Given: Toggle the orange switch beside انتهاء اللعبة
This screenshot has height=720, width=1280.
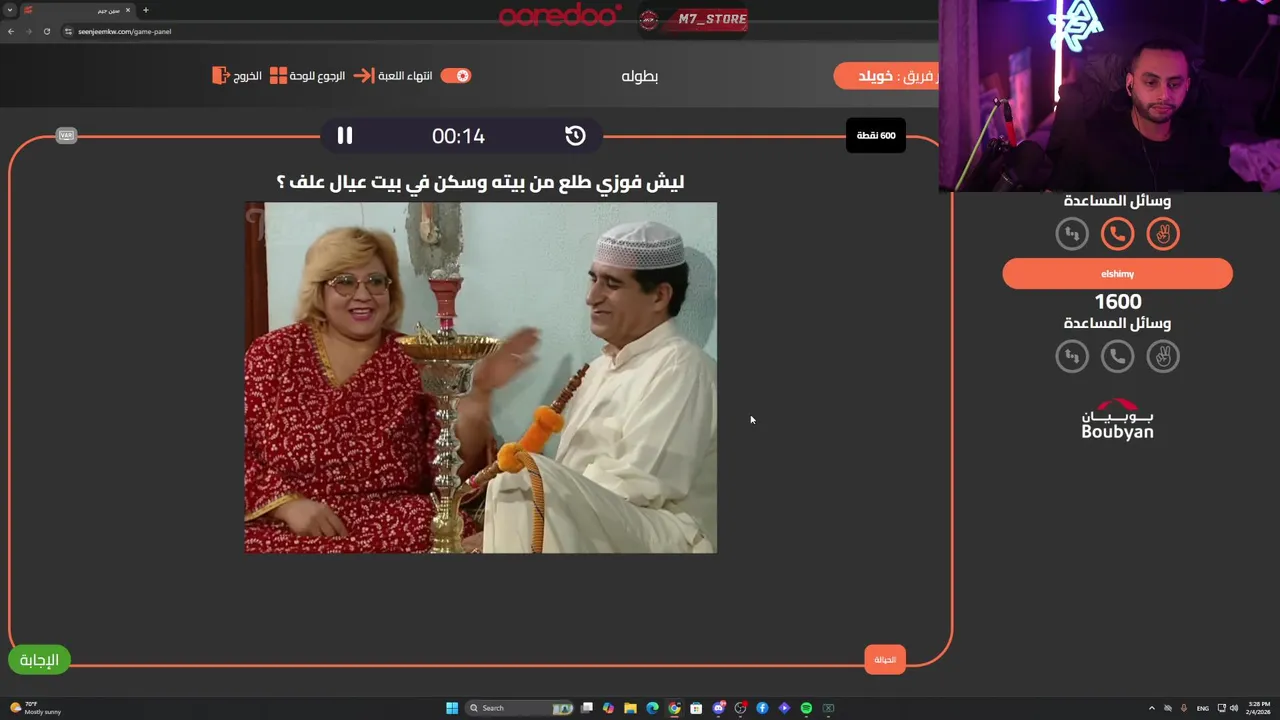Looking at the screenshot, I should tap(456, 76).
